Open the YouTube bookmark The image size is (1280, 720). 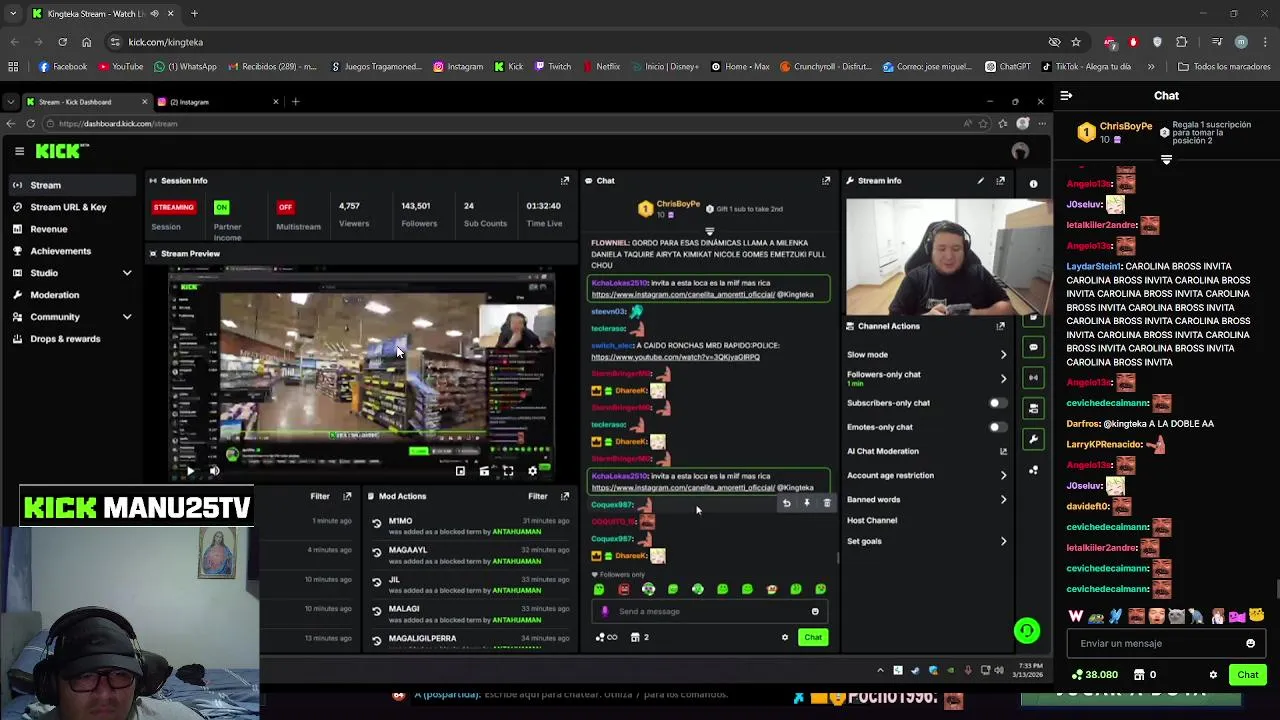(120, 67)
